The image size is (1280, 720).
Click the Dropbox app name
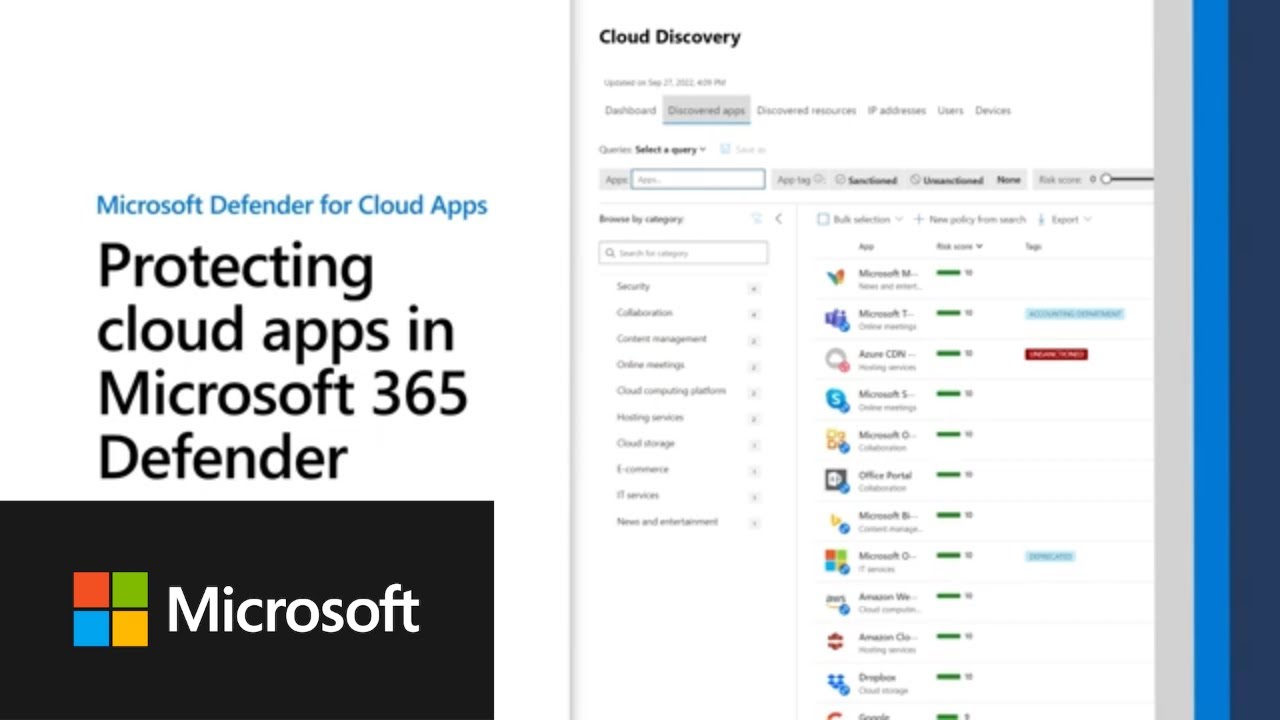tap(877, 677)
